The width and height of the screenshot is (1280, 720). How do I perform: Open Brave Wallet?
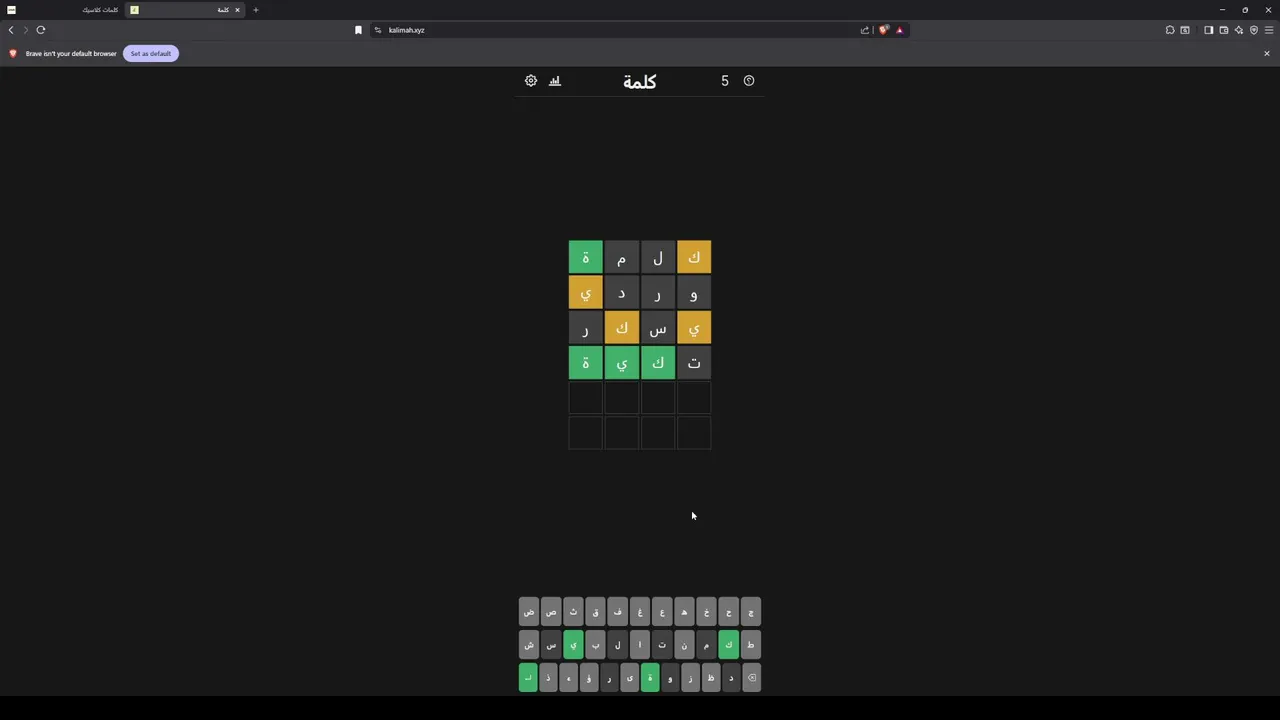(1223, 30)
